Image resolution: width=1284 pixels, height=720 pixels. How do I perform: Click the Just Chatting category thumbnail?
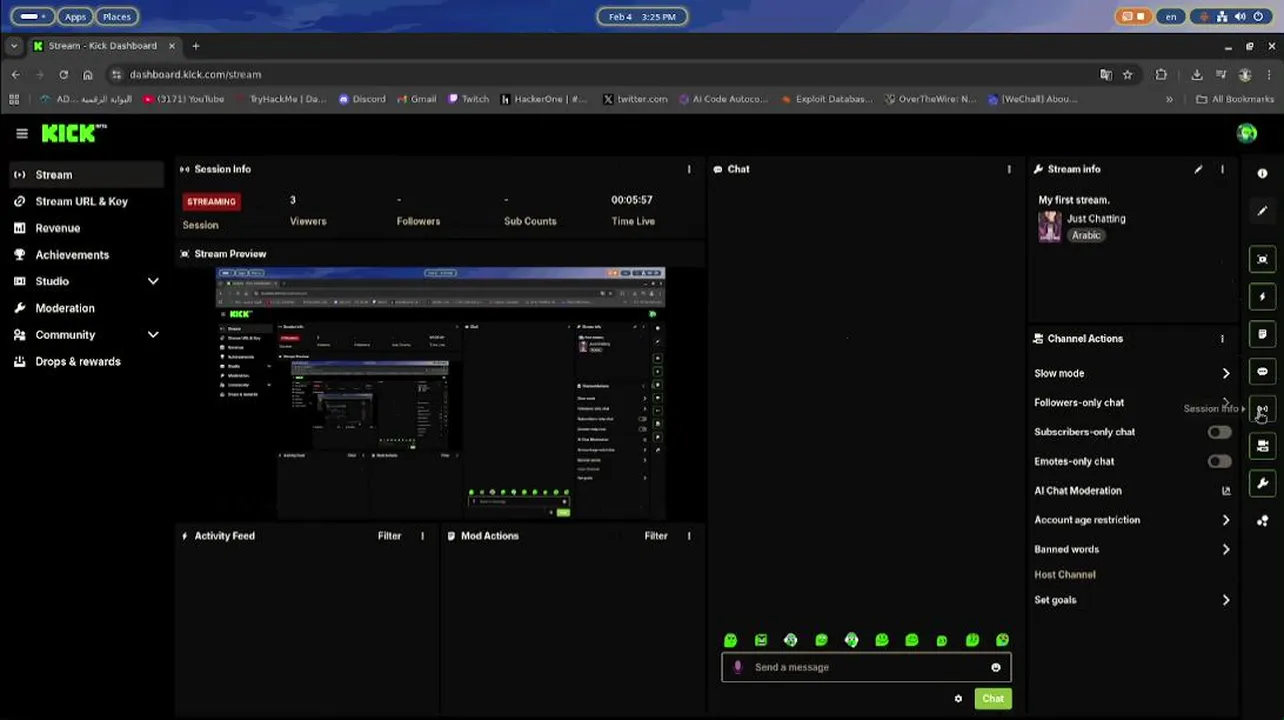point(1049,227)
